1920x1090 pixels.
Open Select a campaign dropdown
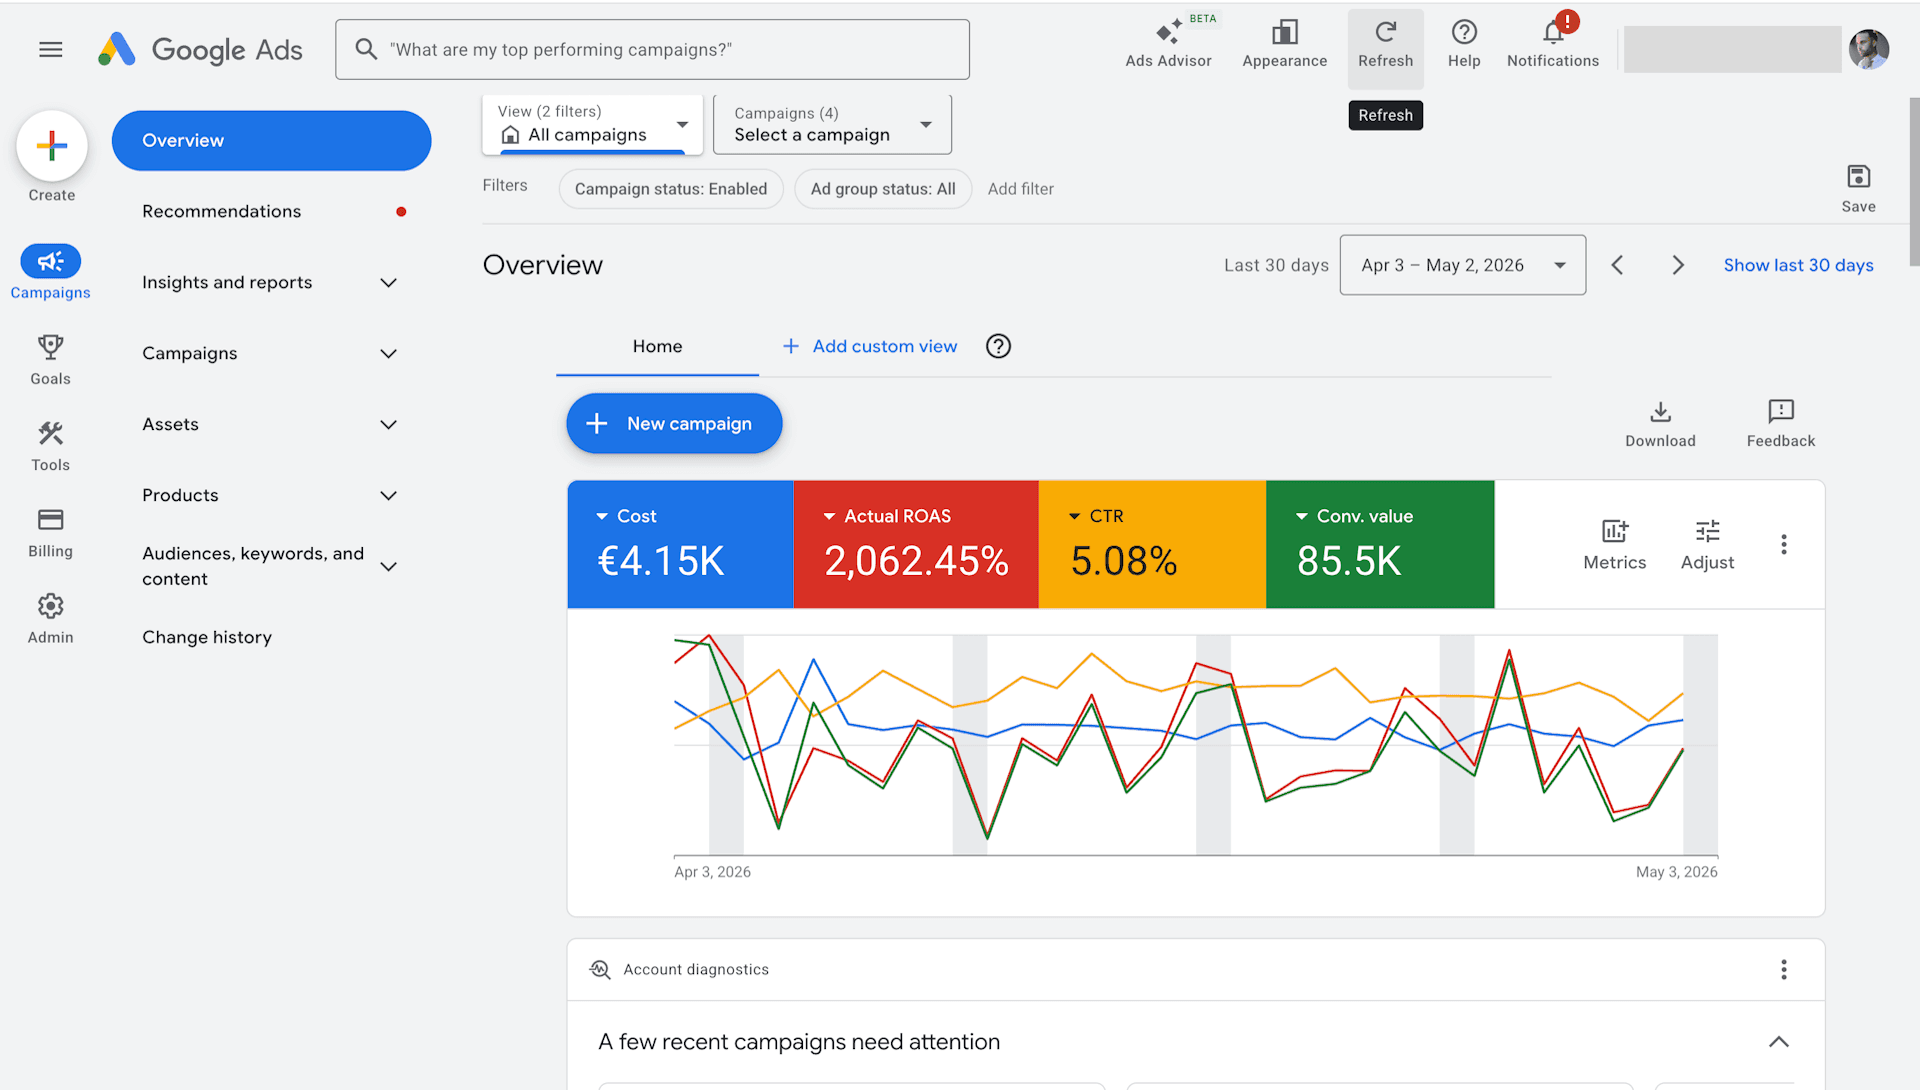tap(832, 124)
